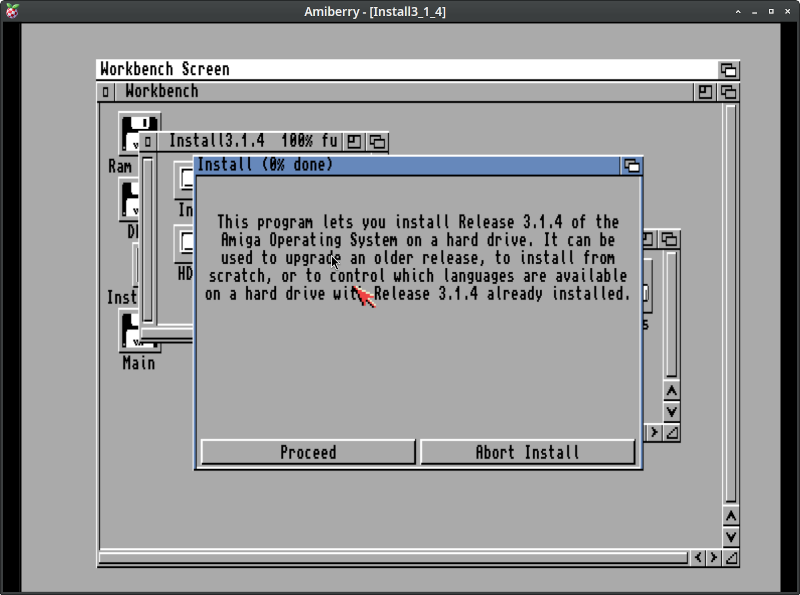The width and height of the screenshot is (800, 595).
Task: Click the right background window resize gadget
Action: [672, 433]
